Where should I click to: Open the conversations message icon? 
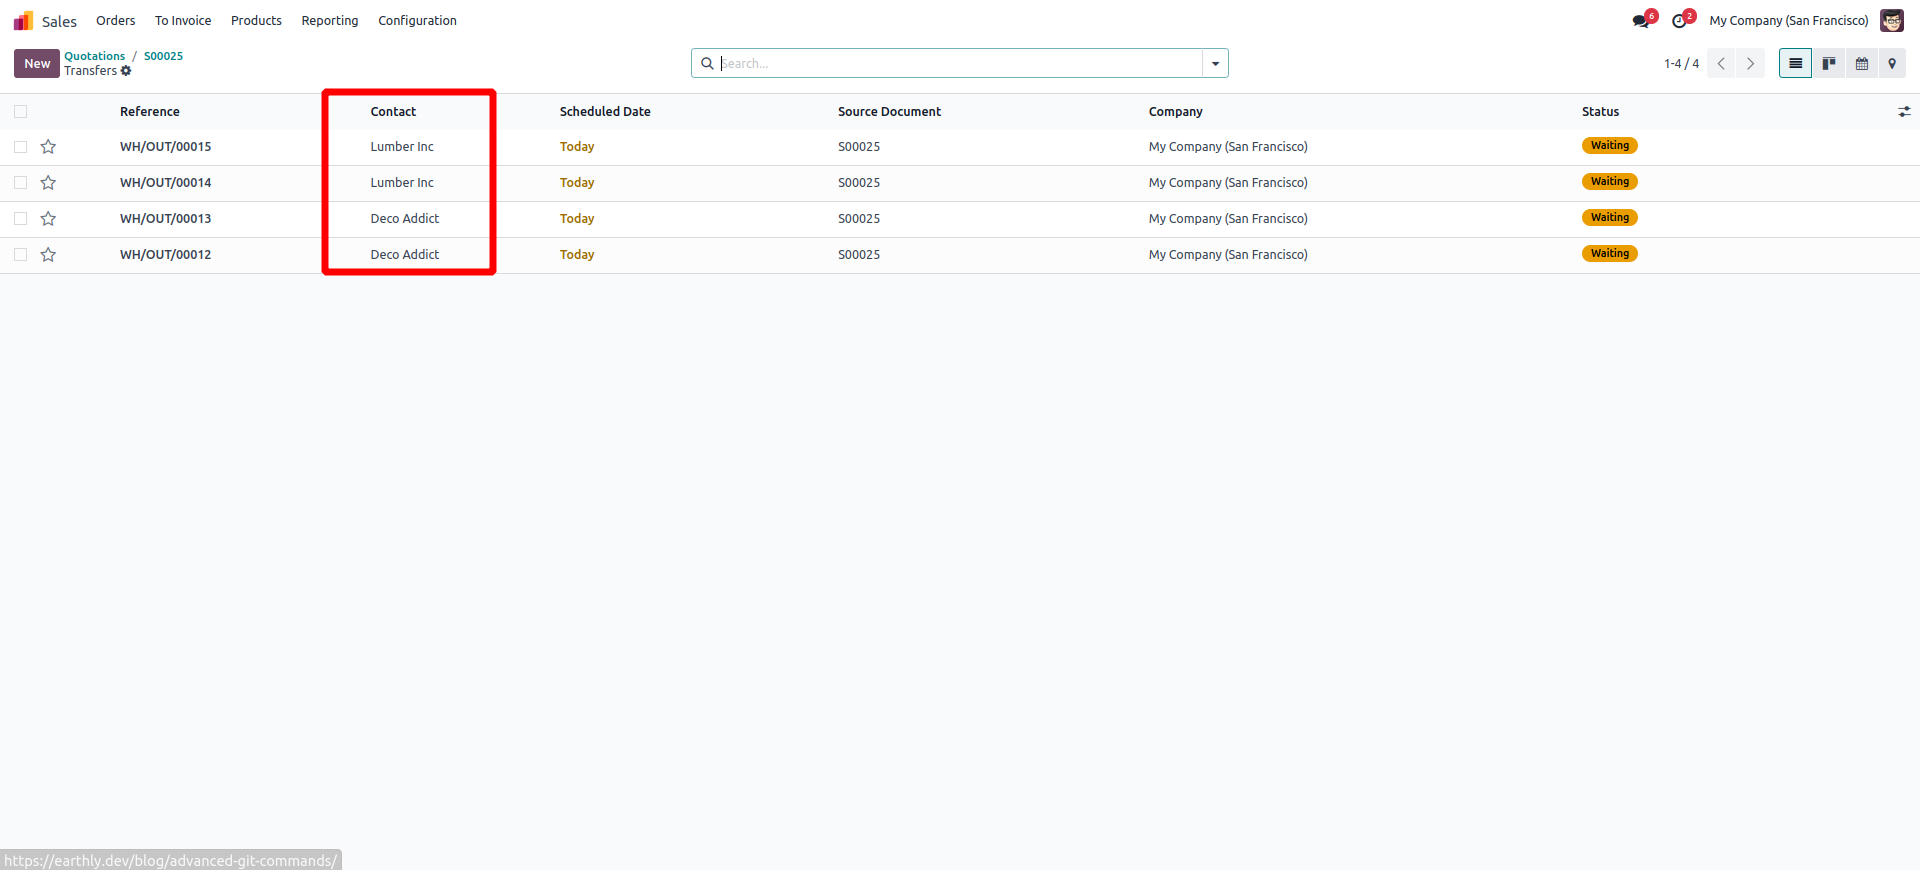pyautogui.click(x=1641, y=21)
